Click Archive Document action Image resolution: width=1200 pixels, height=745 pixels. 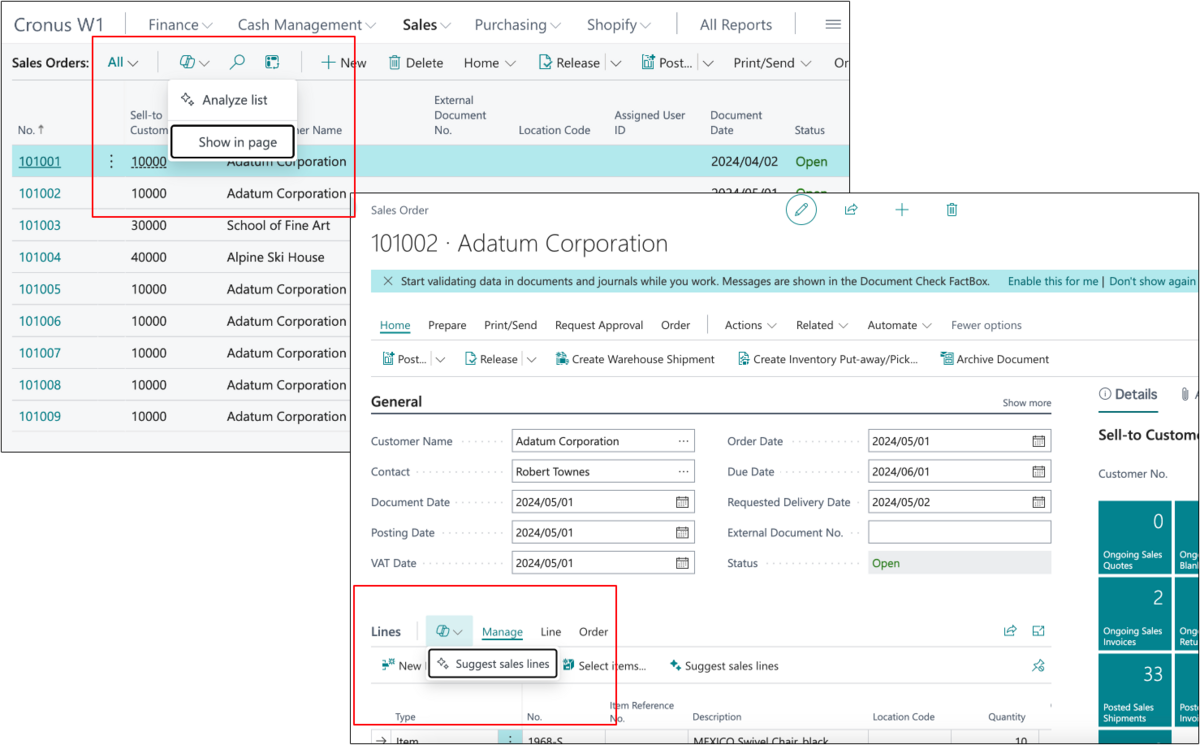click(995, 359)
